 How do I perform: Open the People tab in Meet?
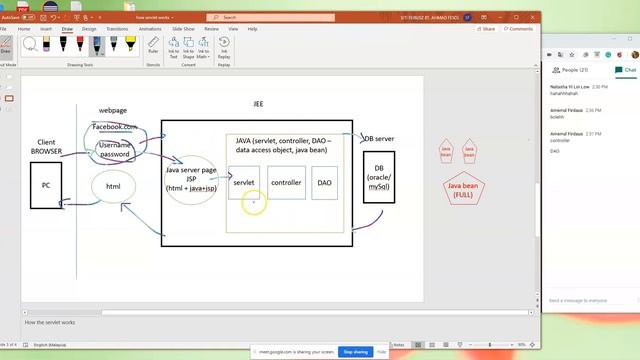[570, 70]
